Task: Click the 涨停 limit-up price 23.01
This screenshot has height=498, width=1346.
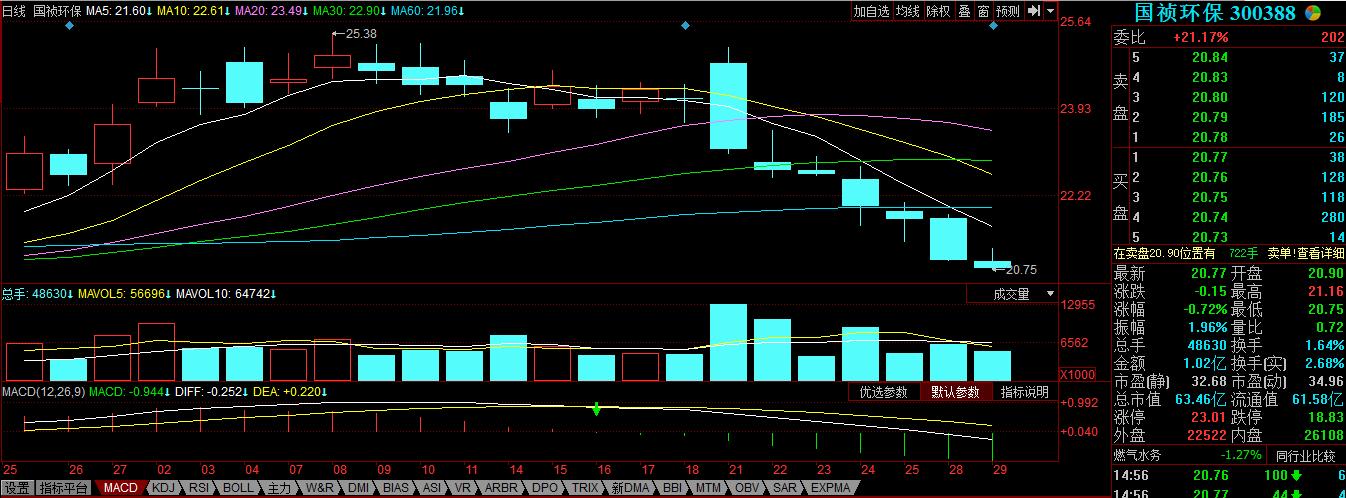Action: [1210, 418]
